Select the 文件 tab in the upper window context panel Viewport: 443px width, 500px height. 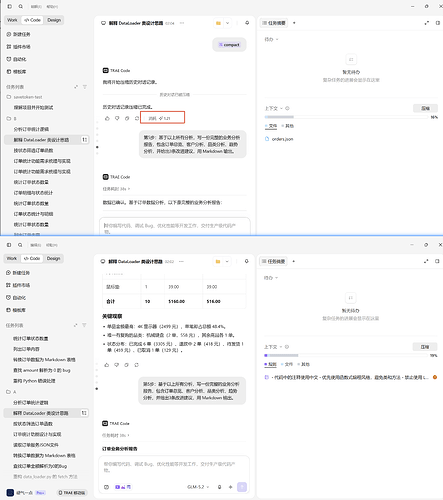pyautogui.click(x=271, y=126)
